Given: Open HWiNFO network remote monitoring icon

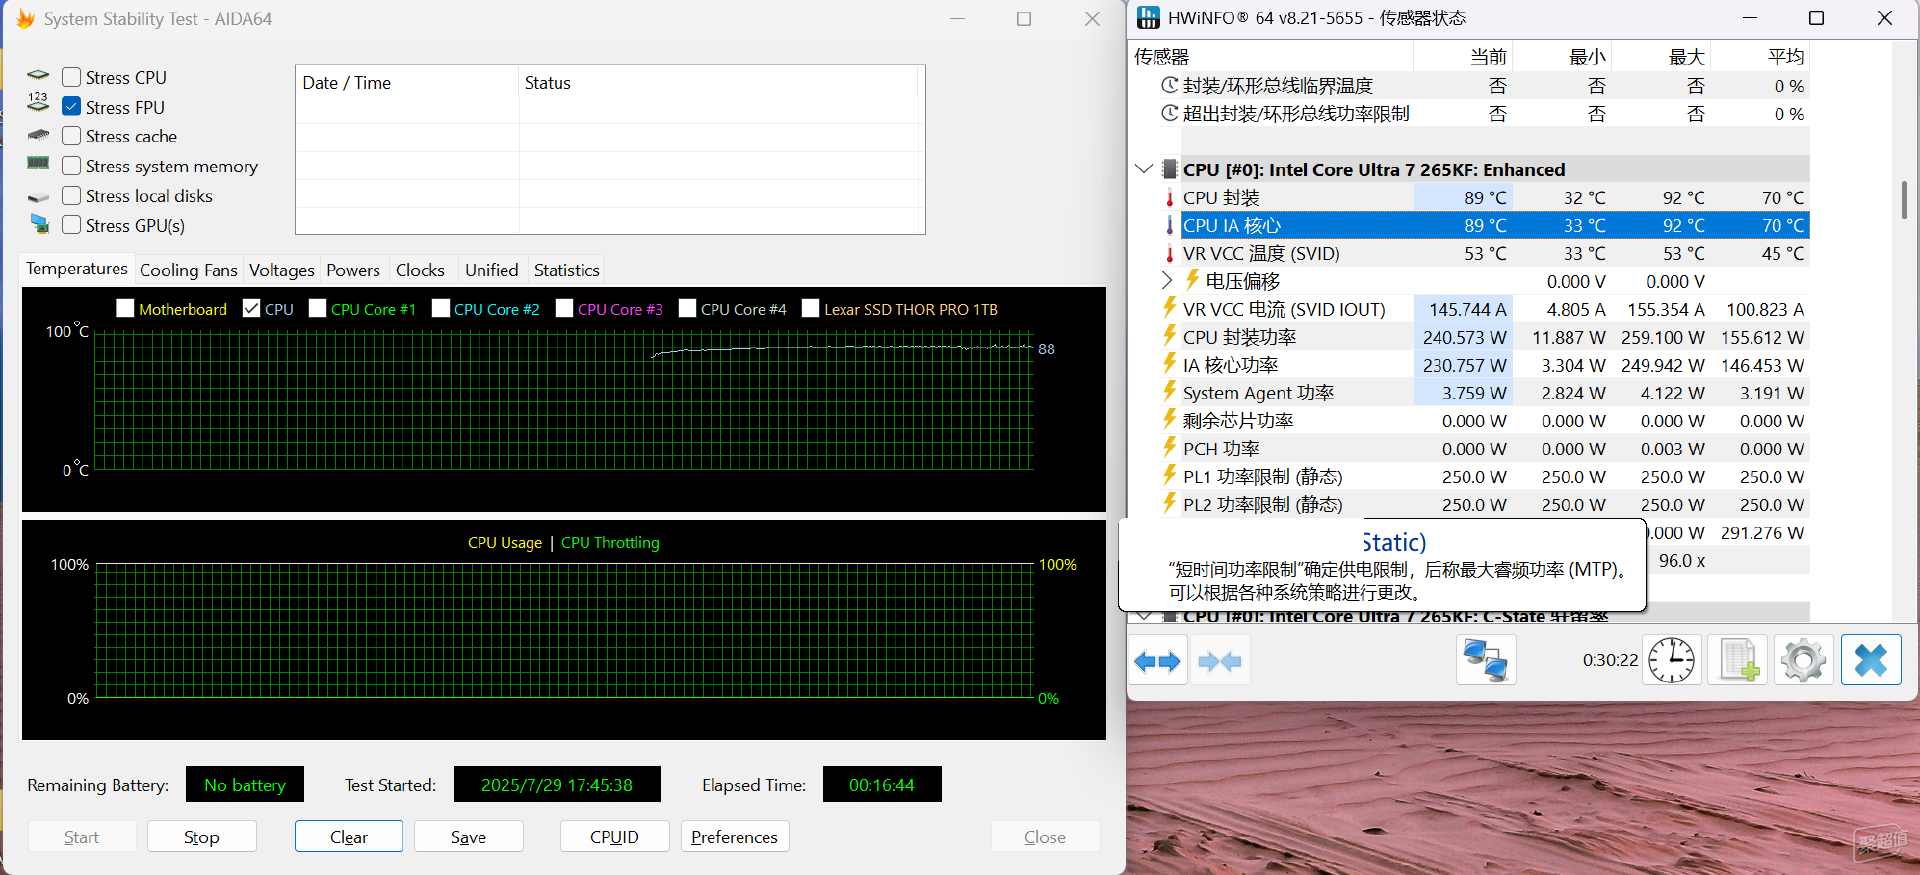Looking at the screenshot, I should (x=1485, y=660).
